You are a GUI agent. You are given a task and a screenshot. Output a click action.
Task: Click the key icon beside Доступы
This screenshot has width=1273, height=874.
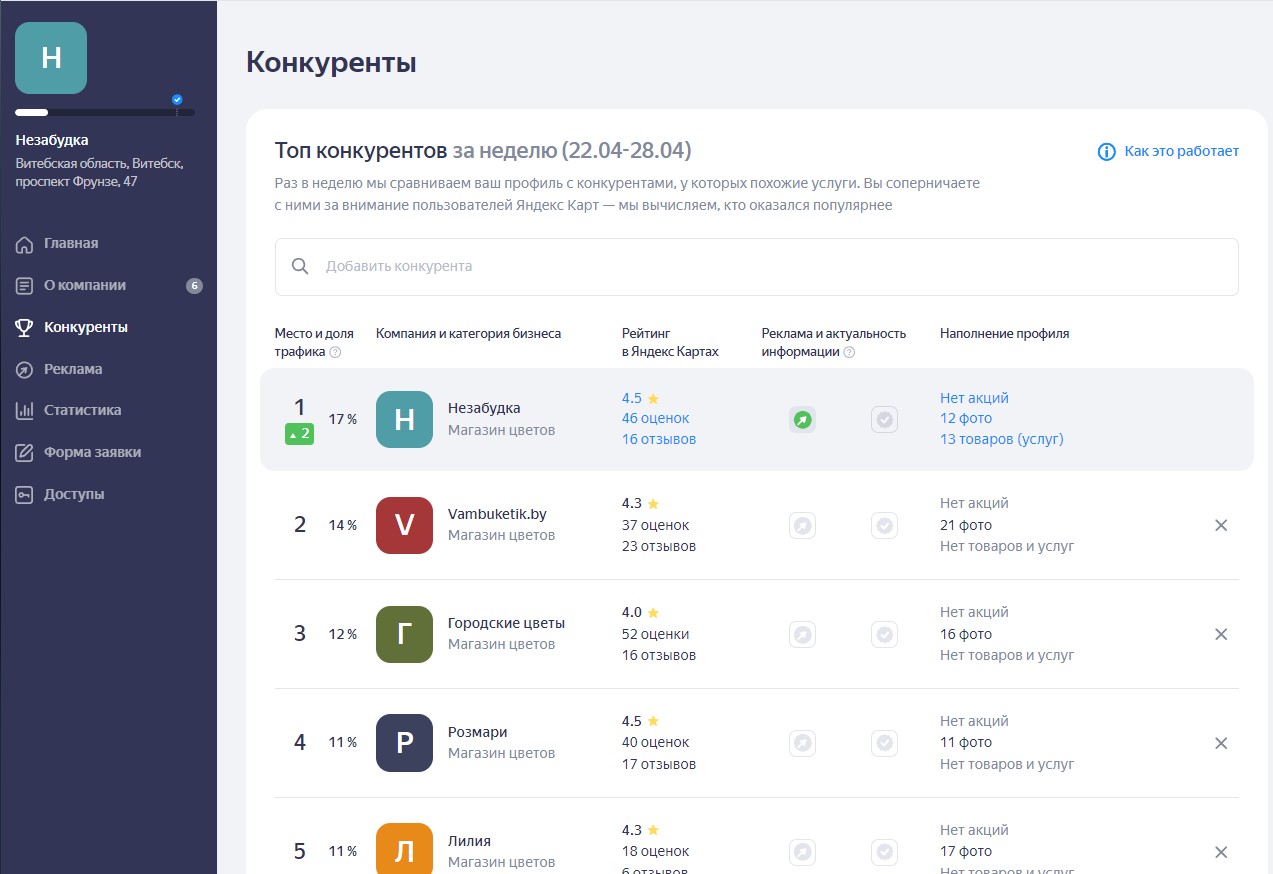pos(25,494)
